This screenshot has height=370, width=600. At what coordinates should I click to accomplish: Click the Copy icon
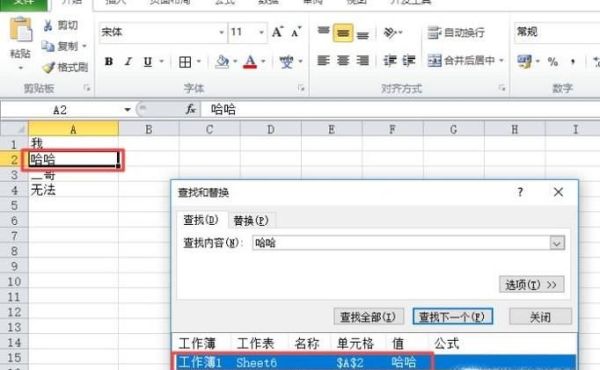48,46
